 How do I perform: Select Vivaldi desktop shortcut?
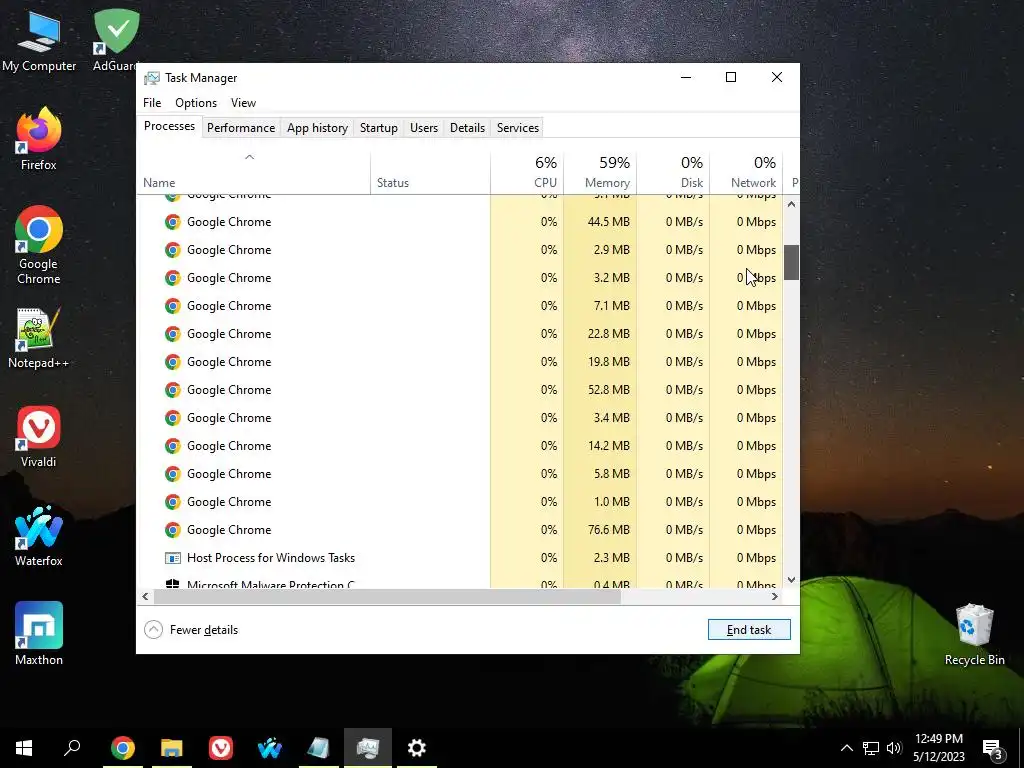pyautogui.click(x=39, y=437)
